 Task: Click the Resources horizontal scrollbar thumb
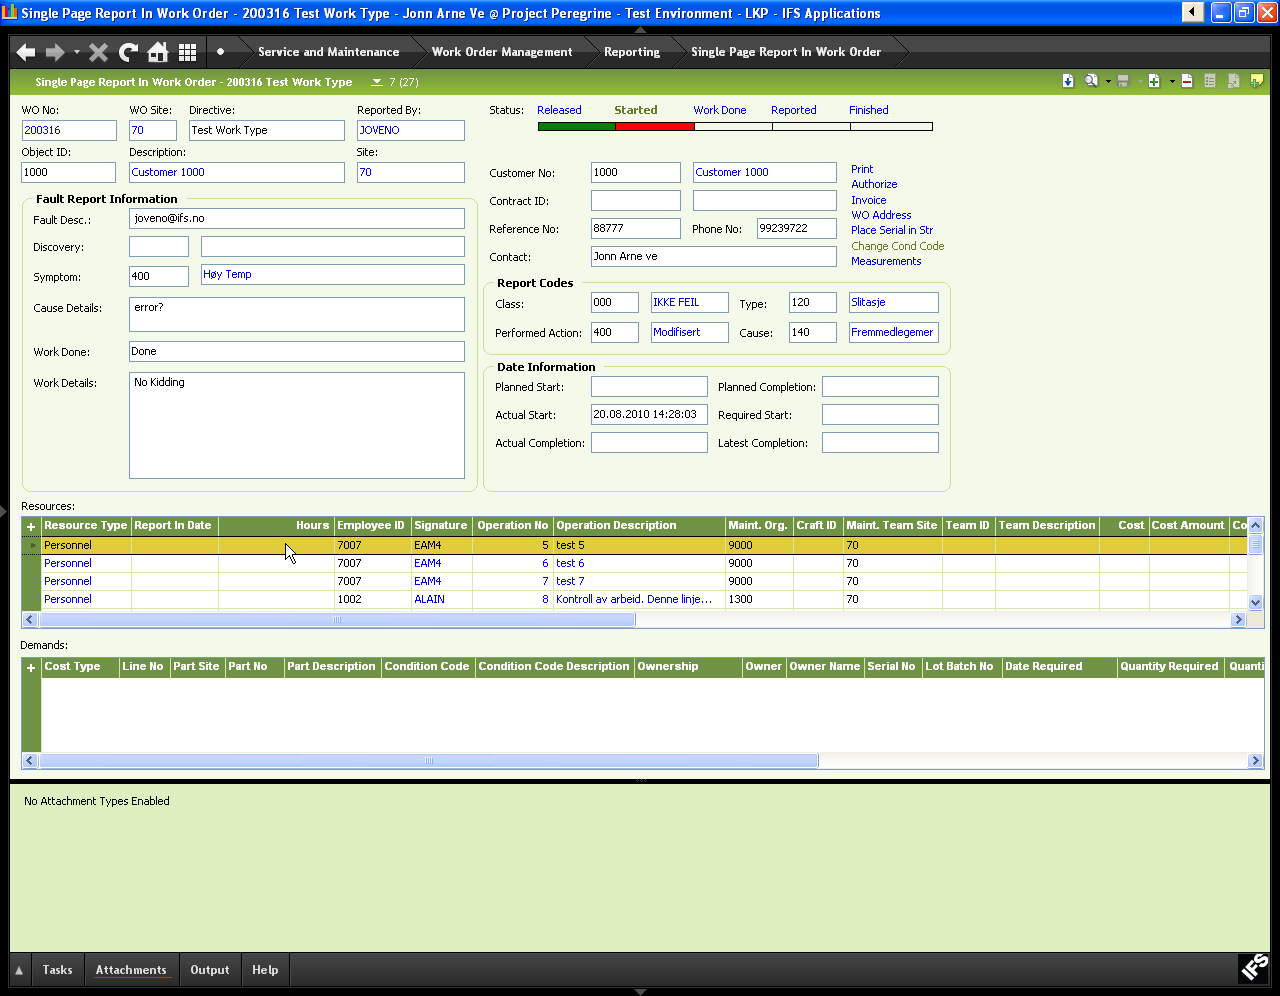(x=337, y=620)
